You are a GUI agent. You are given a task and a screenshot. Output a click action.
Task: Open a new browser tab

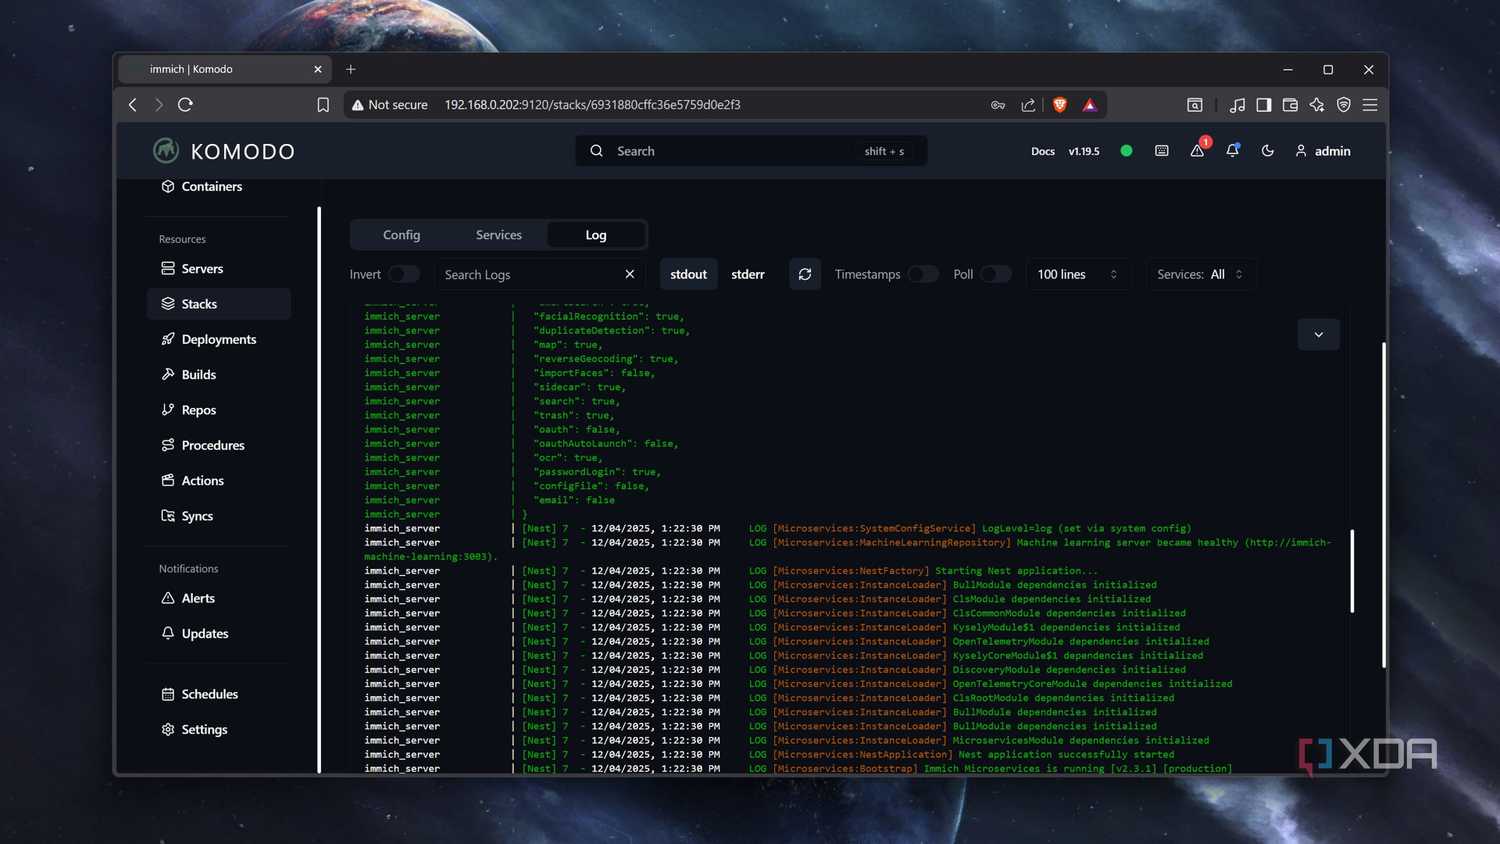click(x=351, y=69)
